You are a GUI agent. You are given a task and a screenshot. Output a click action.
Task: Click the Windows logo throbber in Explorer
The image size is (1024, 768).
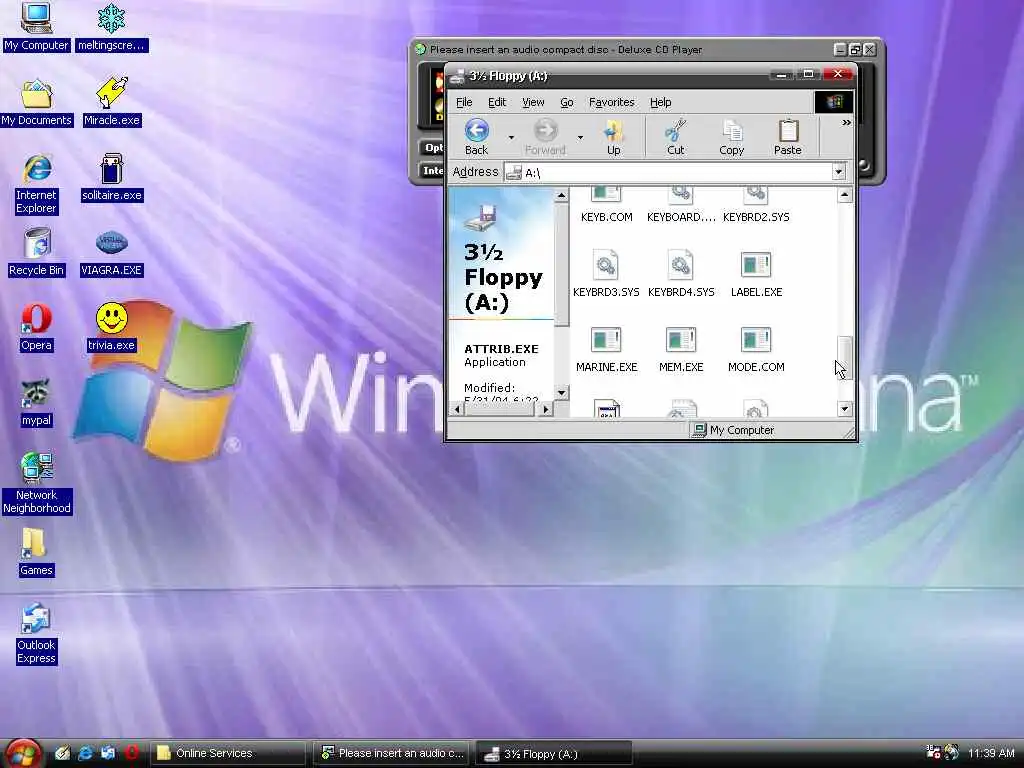pos(834,102)
